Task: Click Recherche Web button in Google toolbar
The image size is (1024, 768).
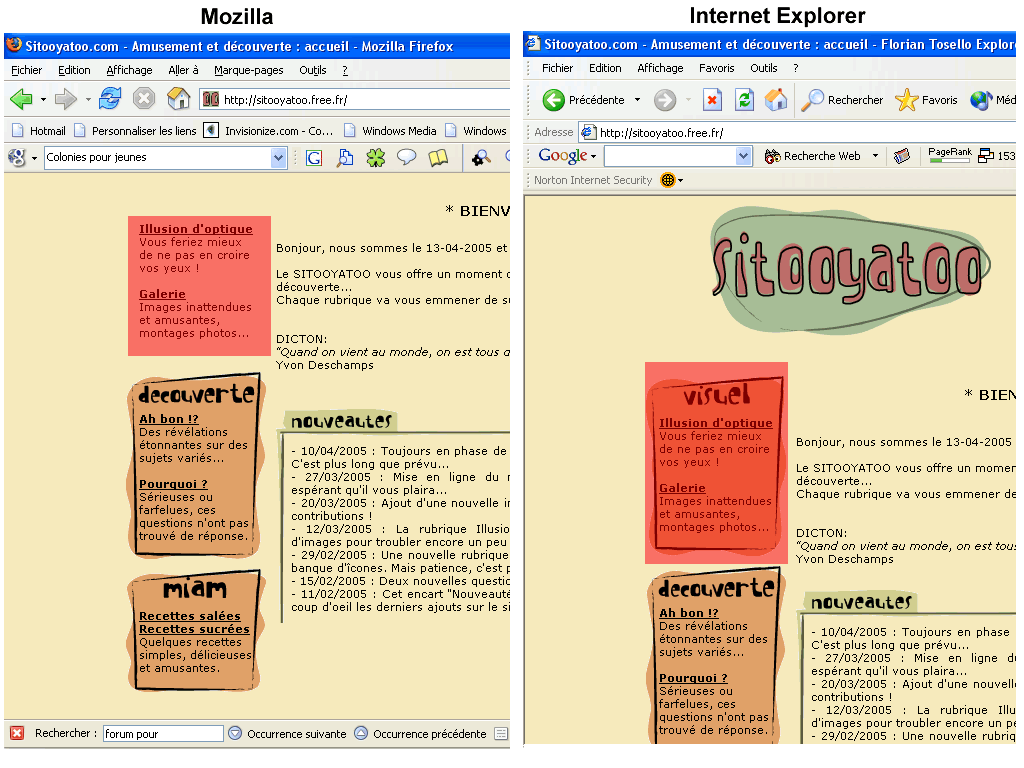Action: click(x=812, y=156)
